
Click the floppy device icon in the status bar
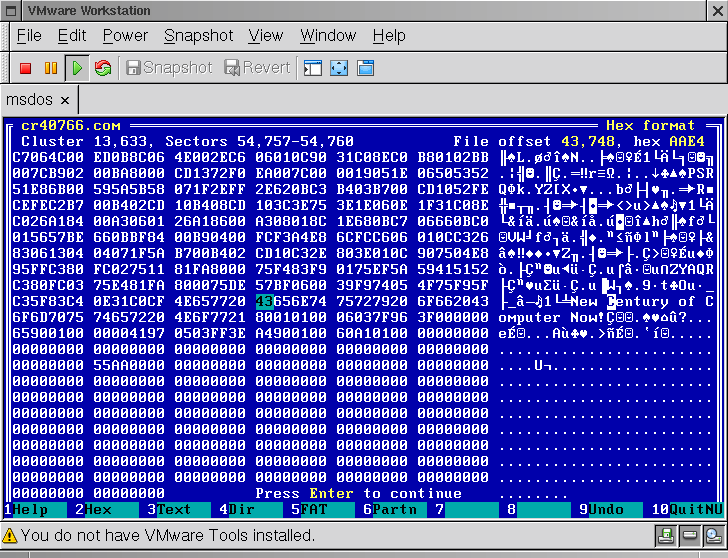pyautogui.click(x=665, y=536)
